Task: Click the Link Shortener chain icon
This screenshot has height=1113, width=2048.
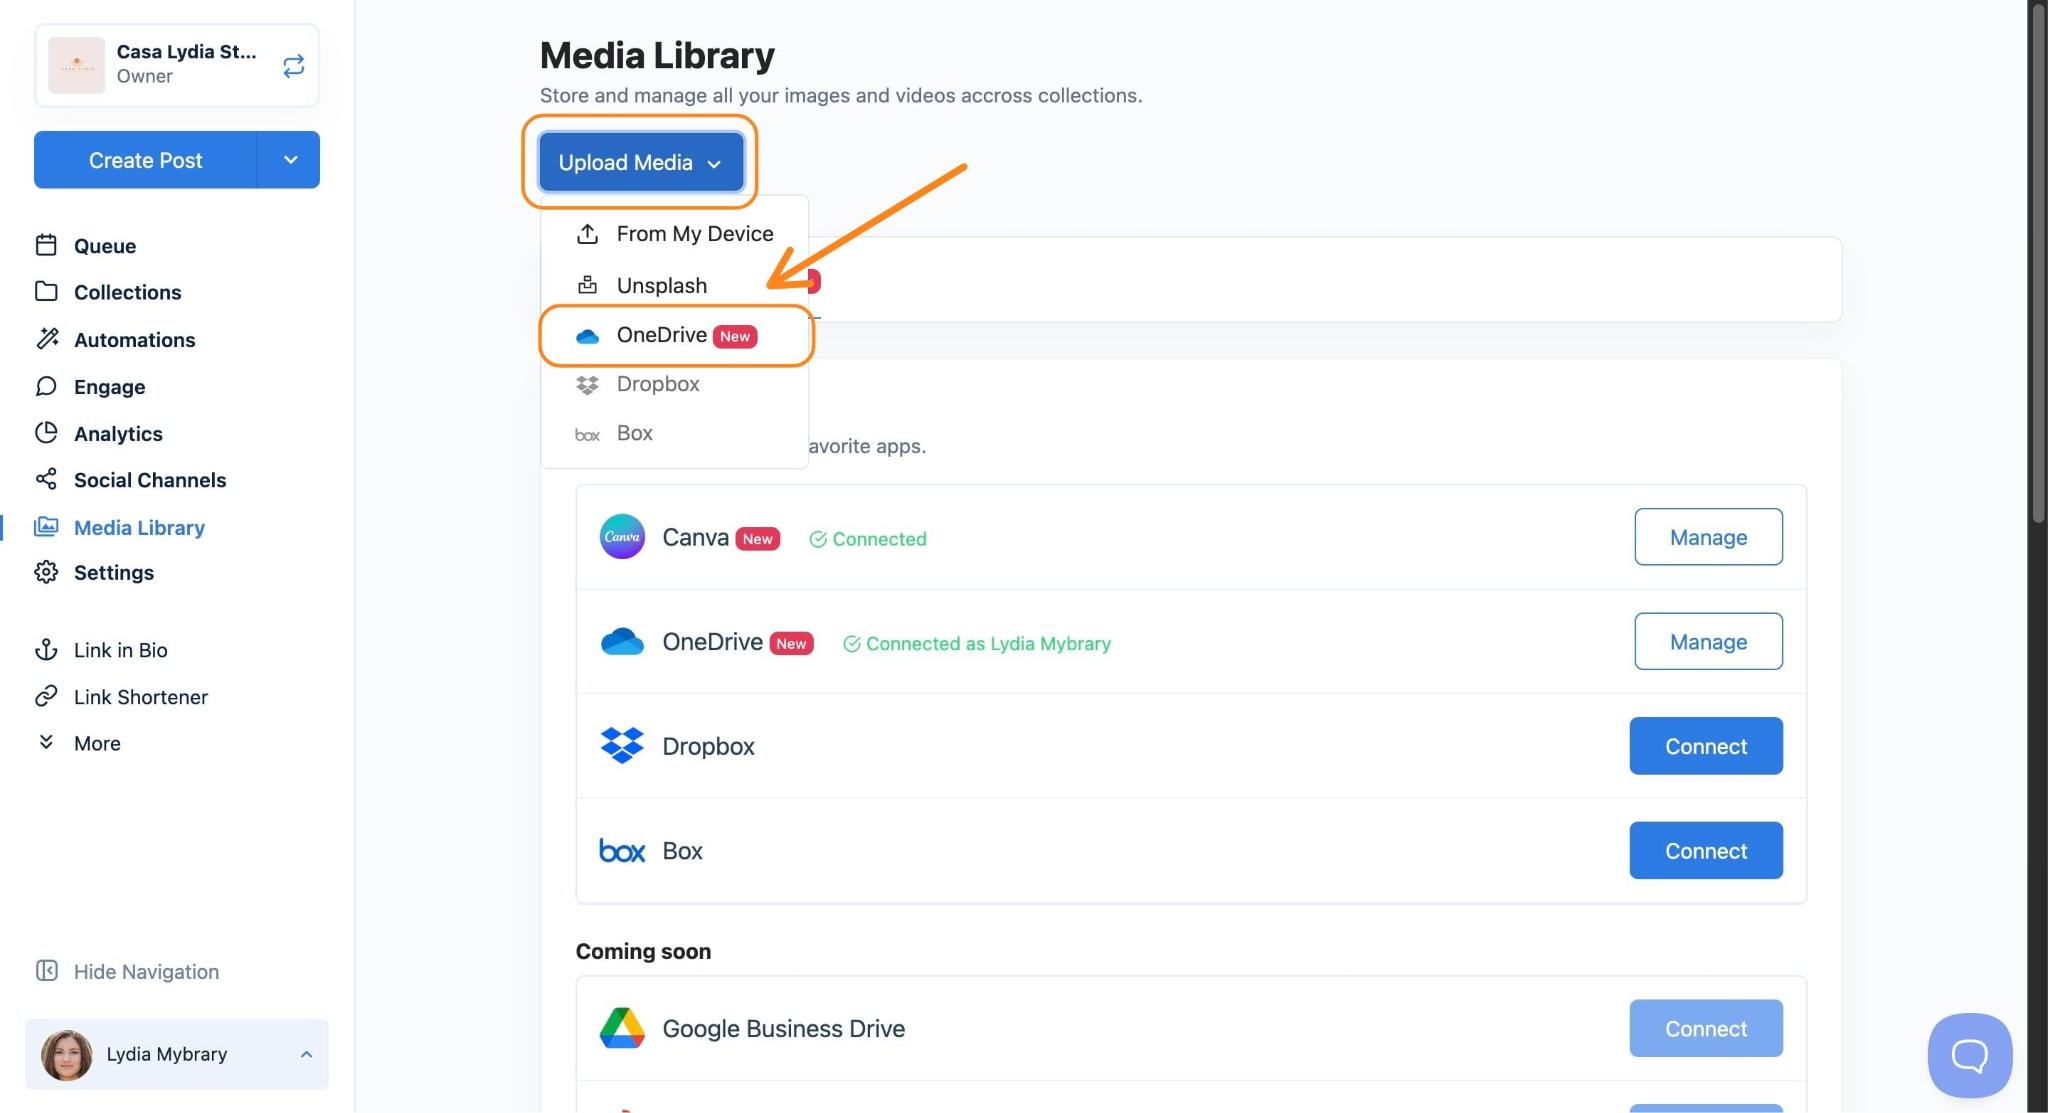Action: coord(46,697)
